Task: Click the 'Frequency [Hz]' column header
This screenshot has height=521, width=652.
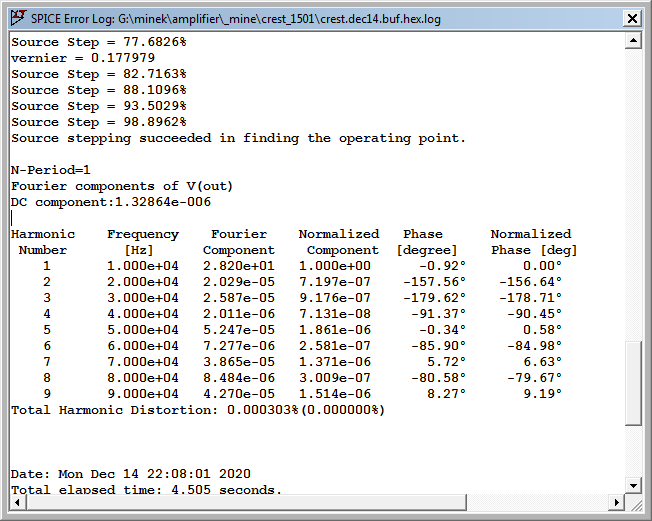Action: [x=143, y=242]
